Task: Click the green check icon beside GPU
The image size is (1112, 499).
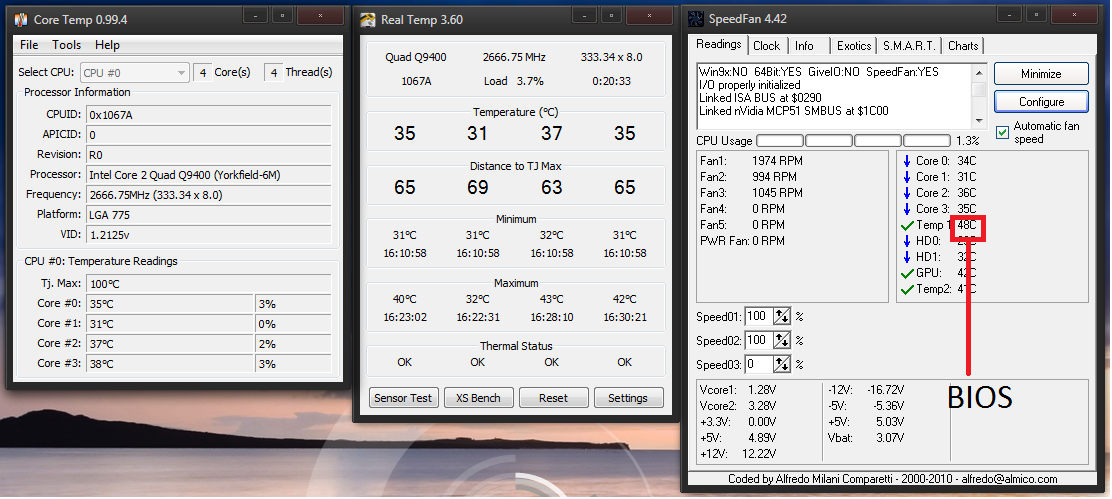Action: tap(907, 274)
